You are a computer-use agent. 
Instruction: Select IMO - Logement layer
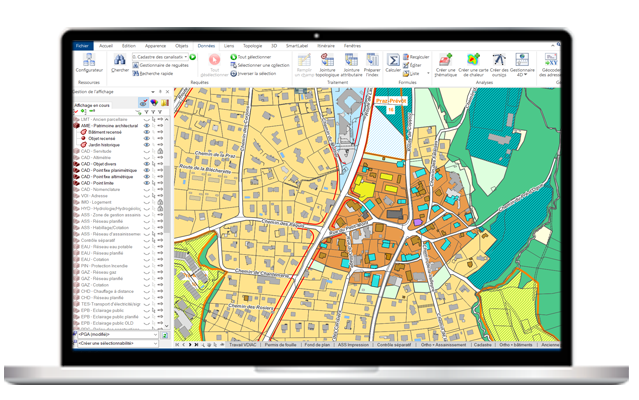tap(96, 202)
